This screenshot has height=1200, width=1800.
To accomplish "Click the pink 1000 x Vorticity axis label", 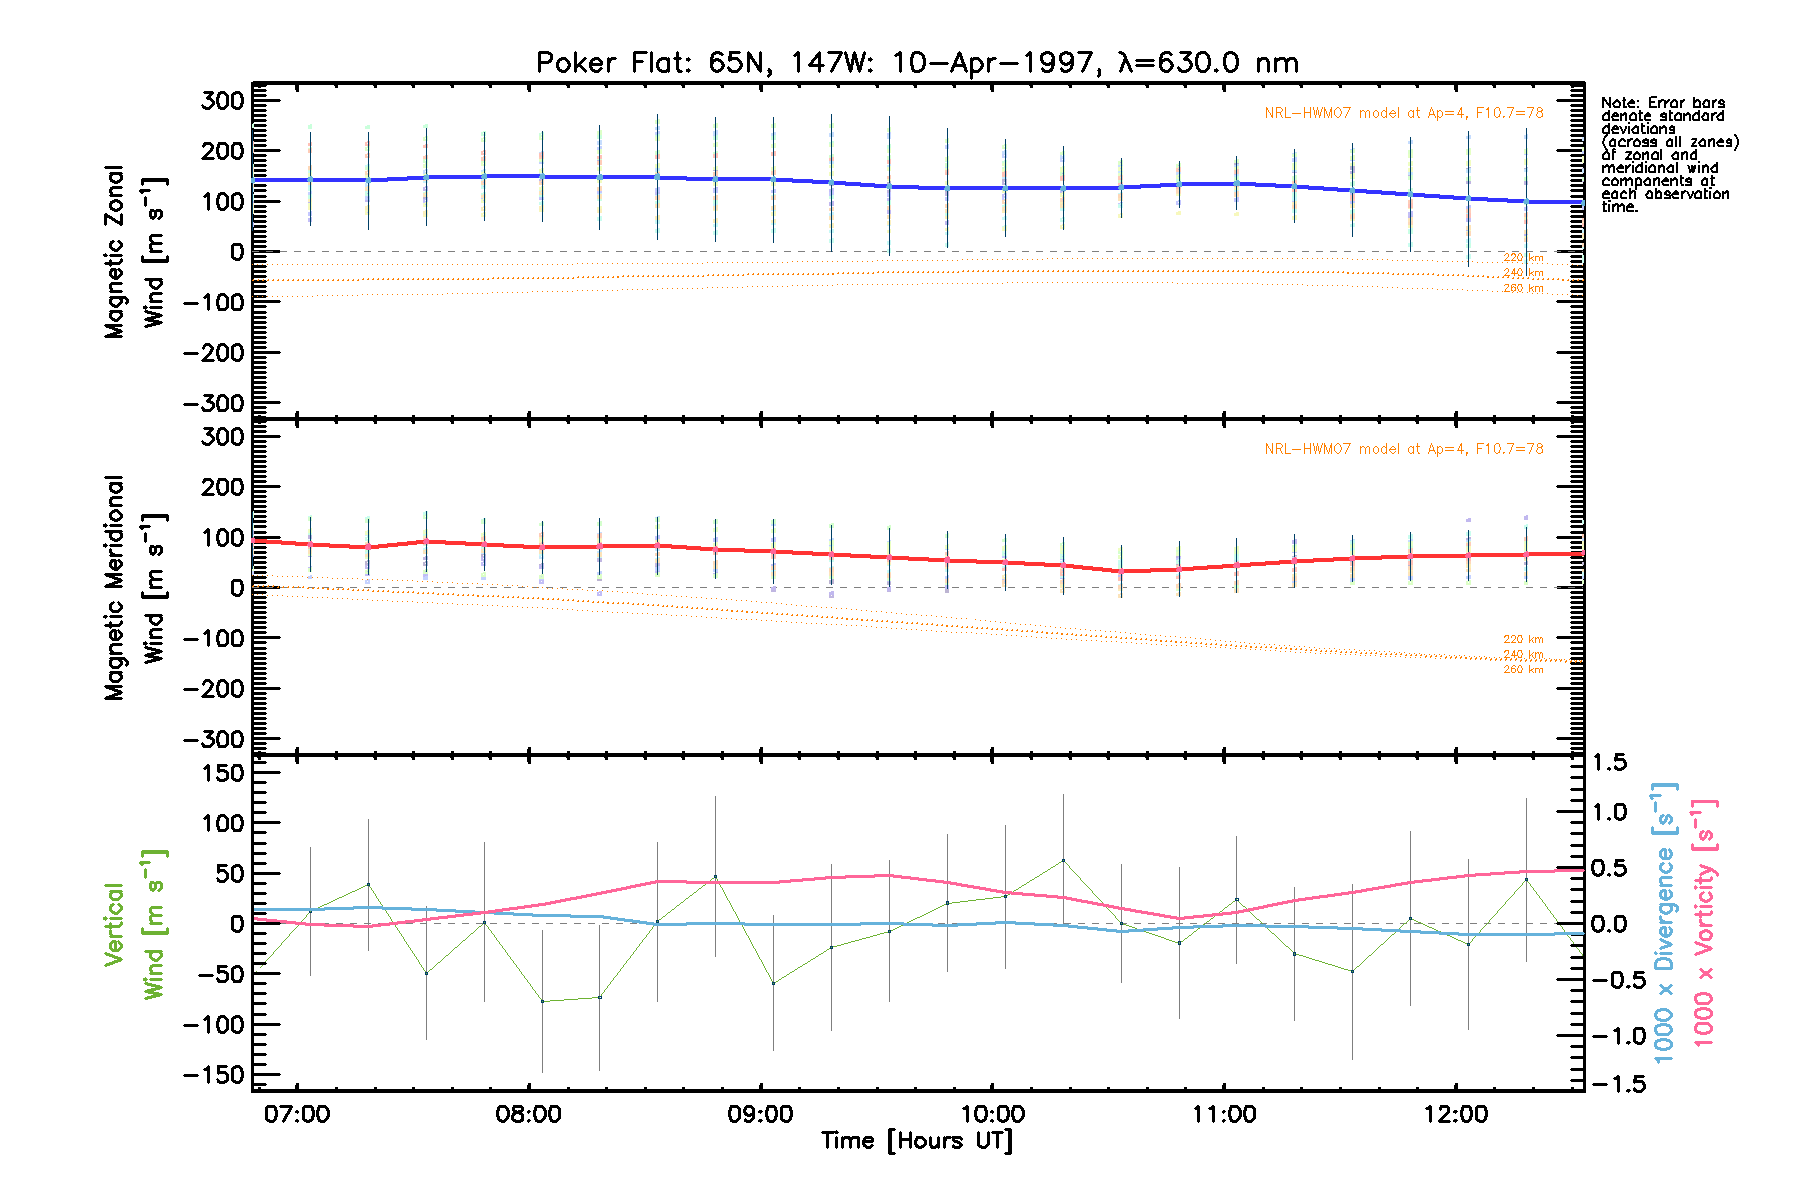I will coord(1703,924).
